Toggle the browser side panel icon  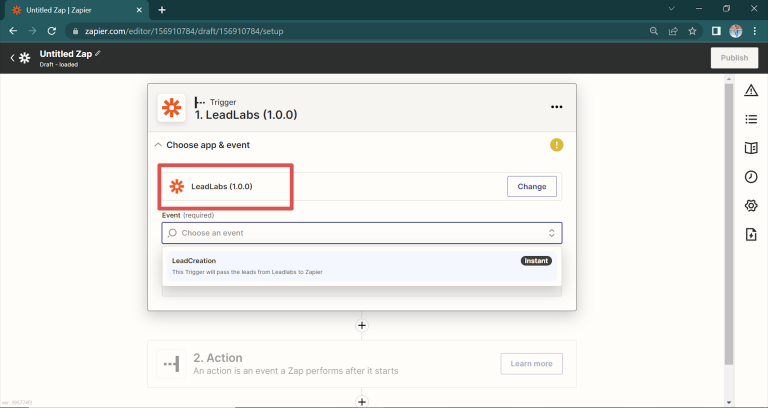[x=716, y=31]
